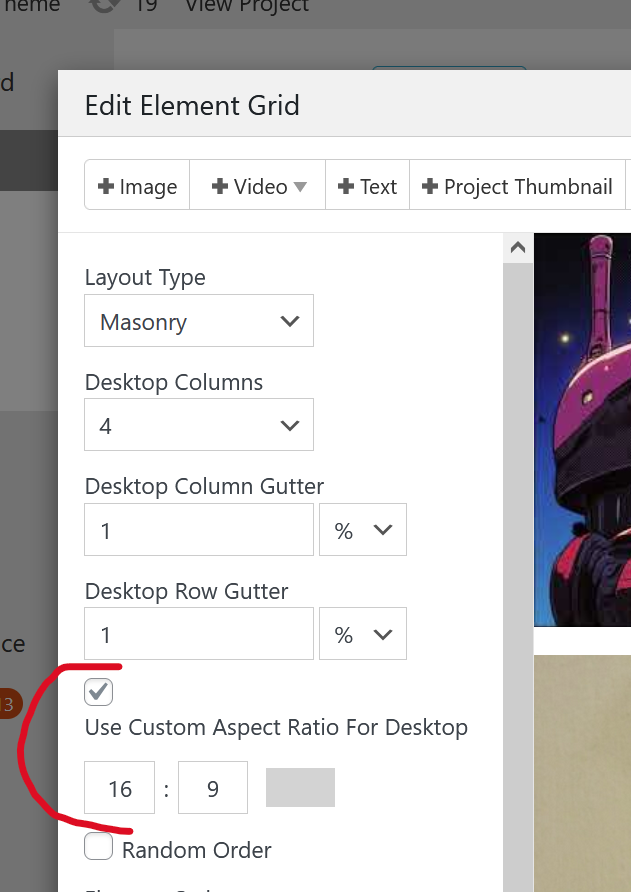The image size is (631, 892).
Task: Click the plus icon next to Text
Action: click(346, 187)
